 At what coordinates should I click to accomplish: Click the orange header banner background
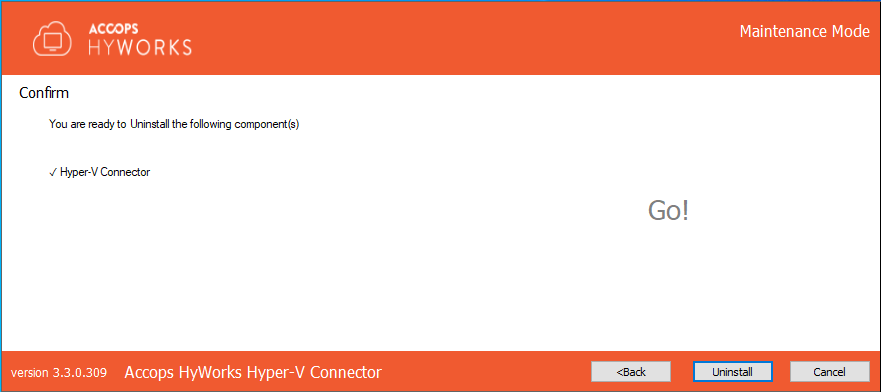point(449,38)
